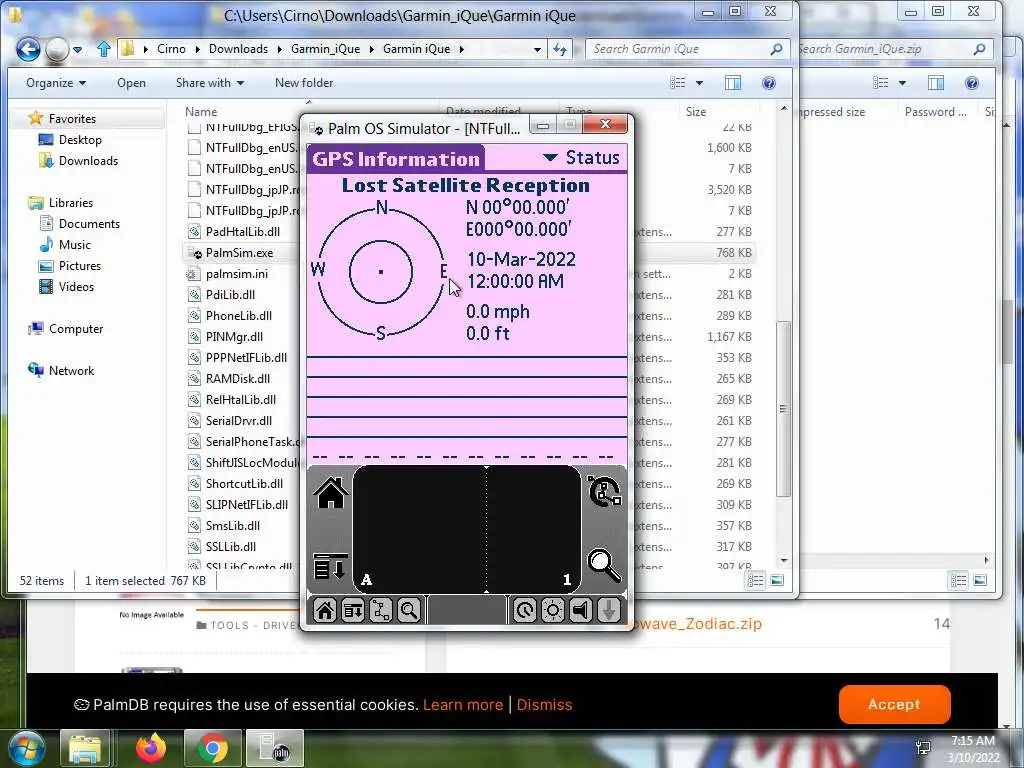The image size is (1024, 768).
Task: Tap the speaker volume icon
Action: click(x=581, y=611)
